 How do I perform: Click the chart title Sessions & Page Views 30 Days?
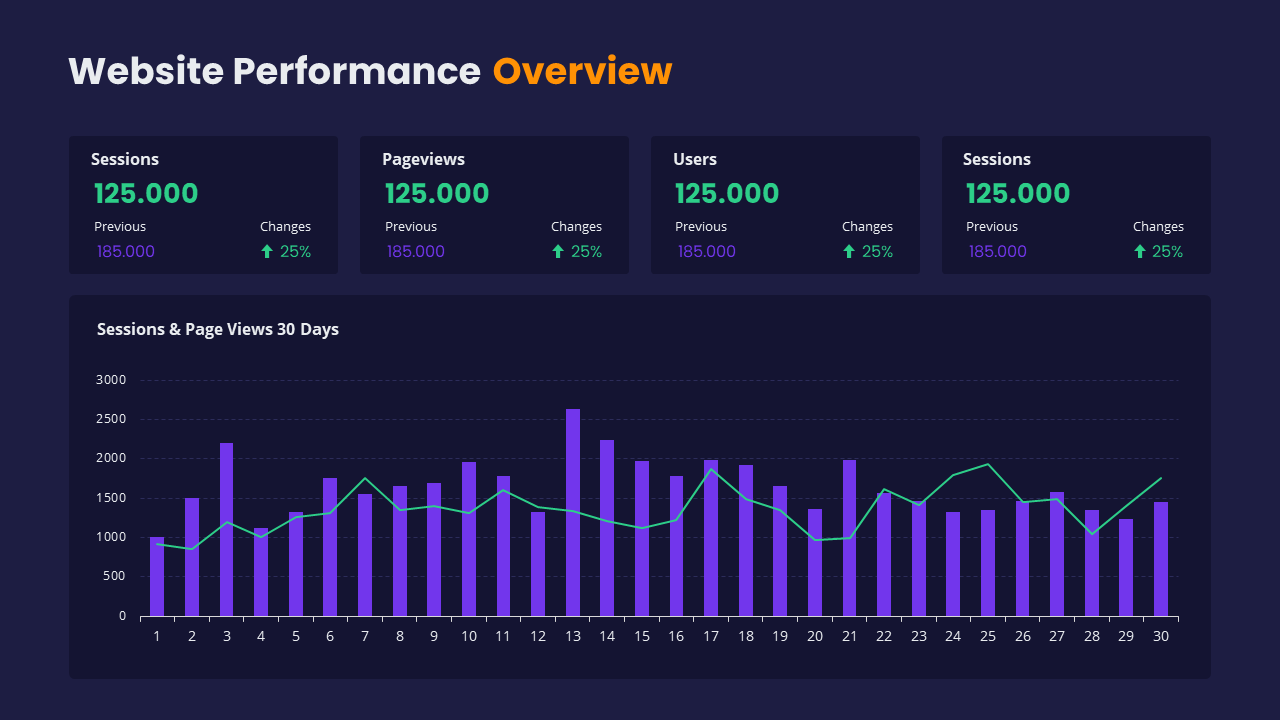pos(218,329)
